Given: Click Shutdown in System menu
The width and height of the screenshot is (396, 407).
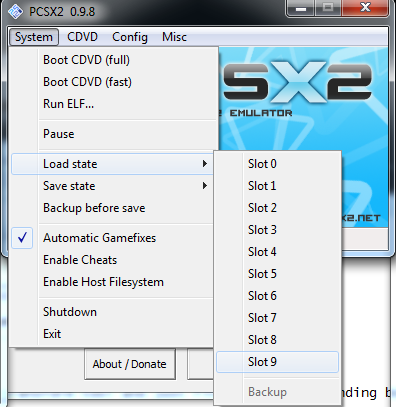Looking at the screenshot, I should [112, 312].
